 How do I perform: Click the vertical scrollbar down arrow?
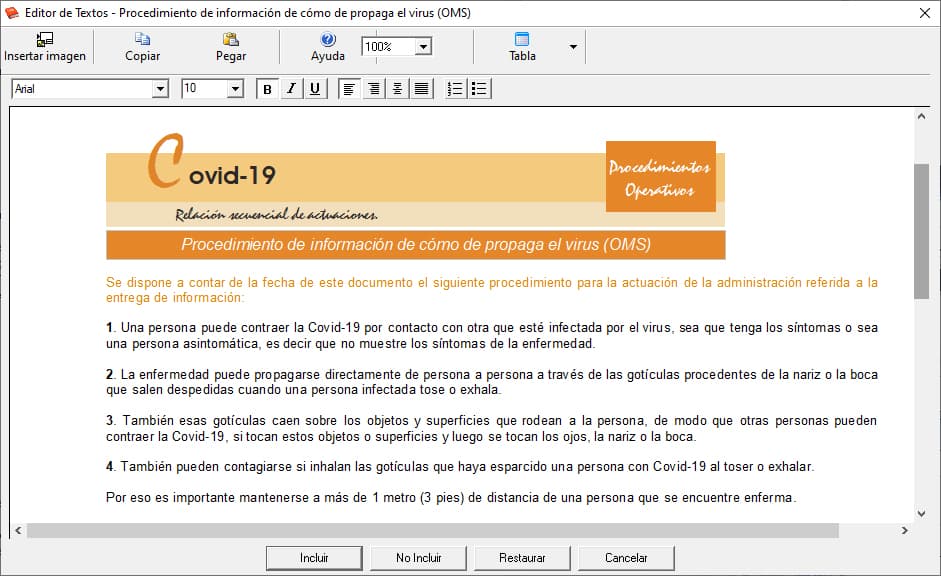click(921, 514)
